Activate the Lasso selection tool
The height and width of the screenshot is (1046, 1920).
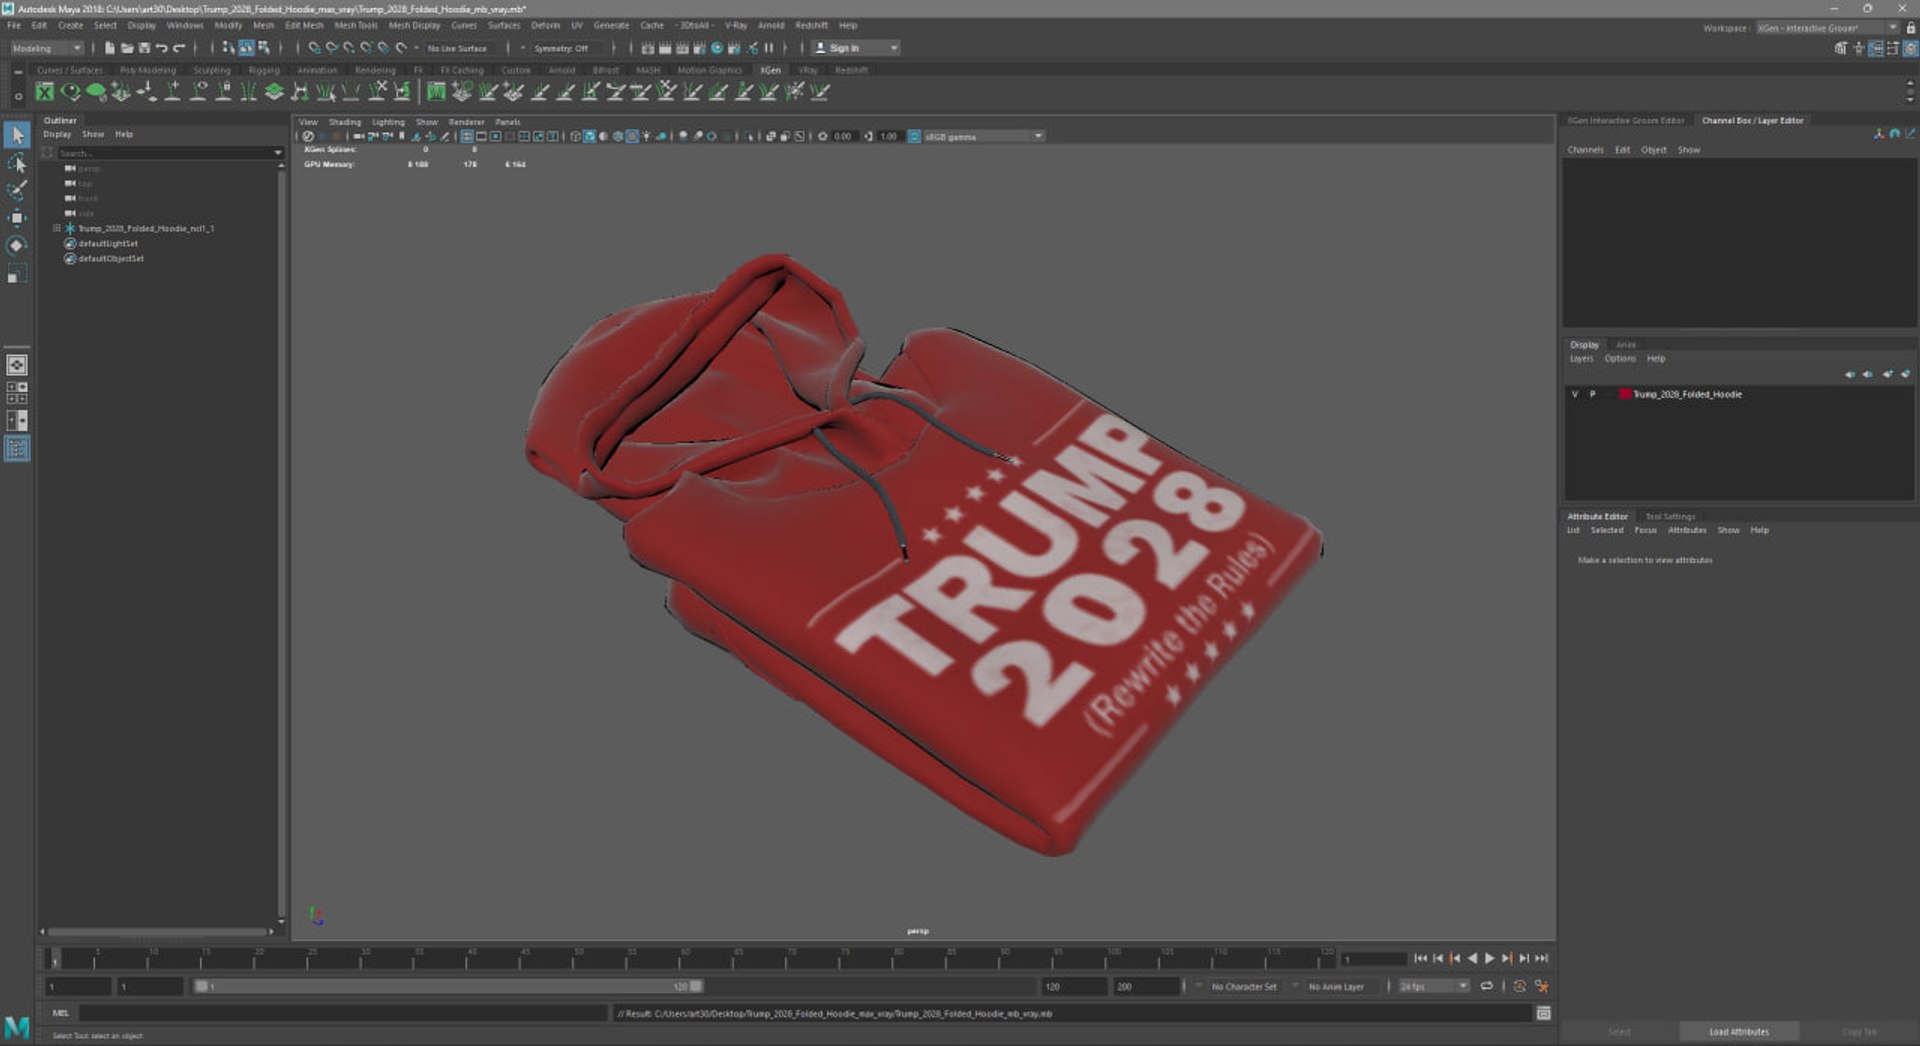17,162
